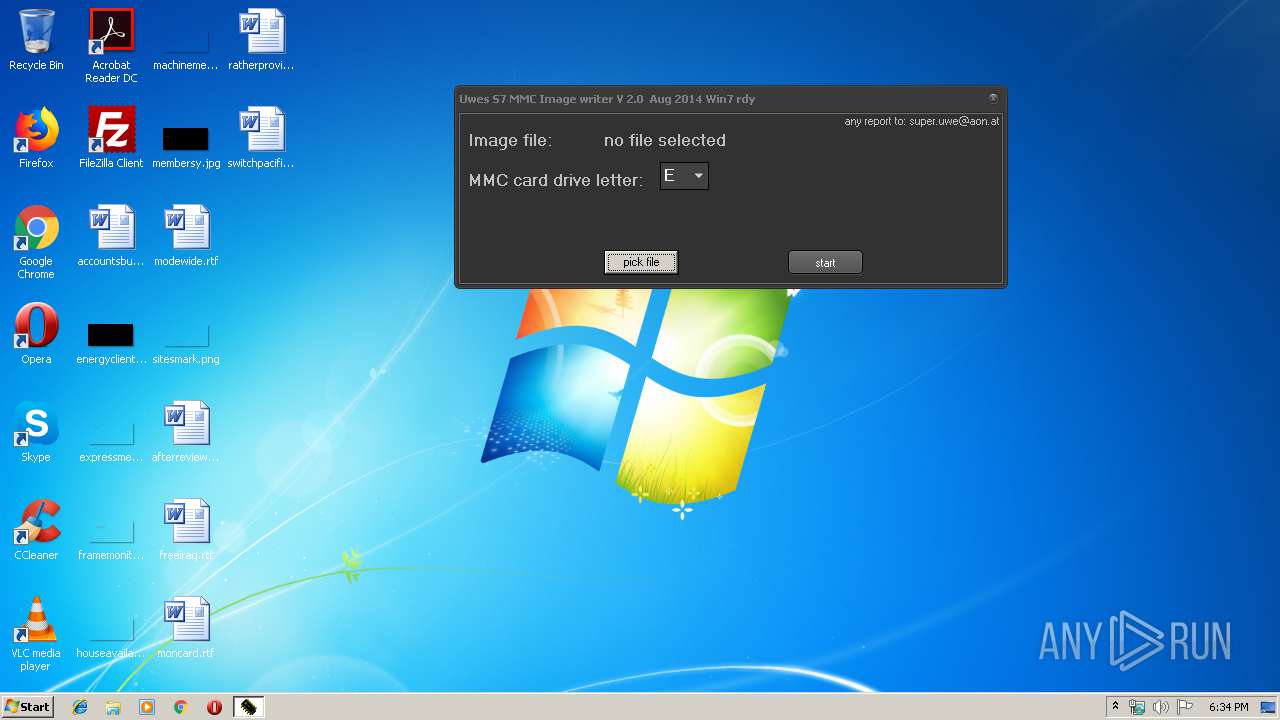Select the machineme... desktop file
This screenshot has height=720, width=1280.
coord(186,48)
